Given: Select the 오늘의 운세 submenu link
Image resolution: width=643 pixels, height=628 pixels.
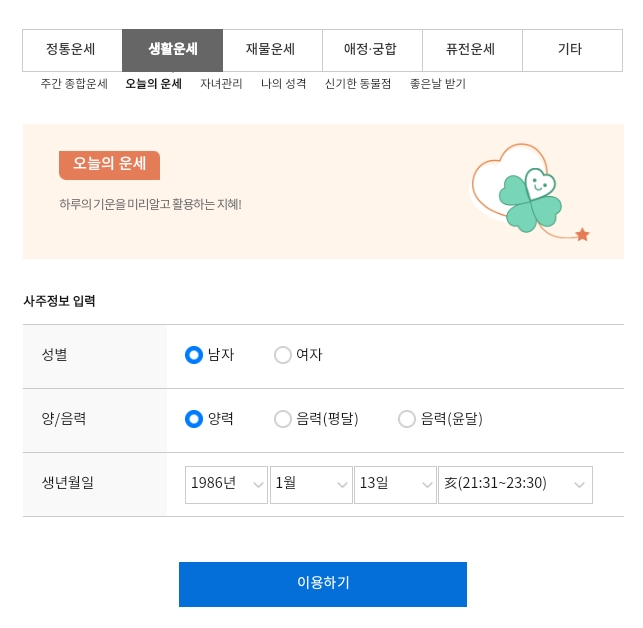Looking at the screenshot, I should coord(153,84).
